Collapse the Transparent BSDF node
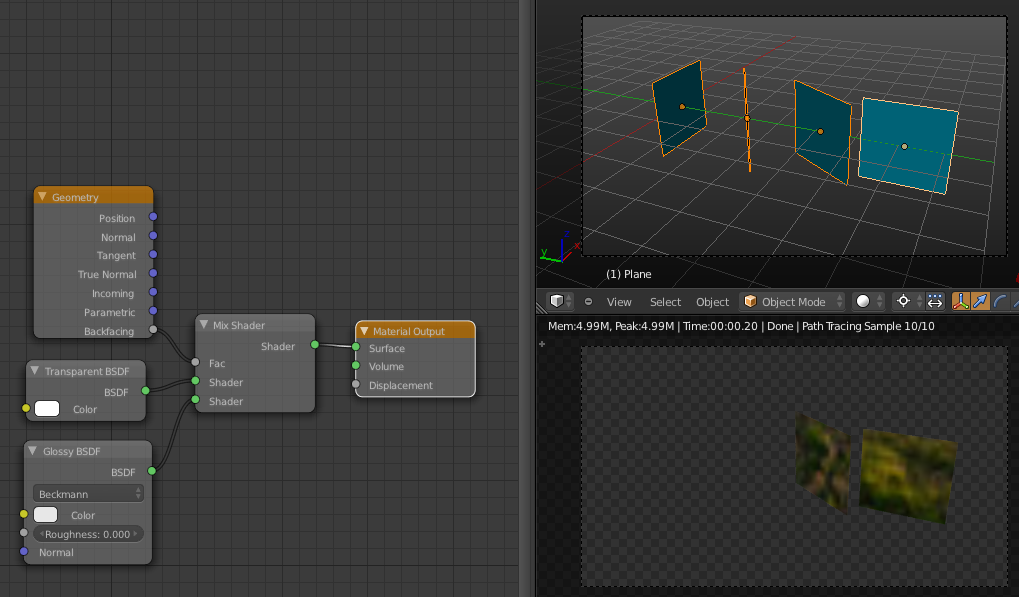The image size is (1019, 597). 35,370
